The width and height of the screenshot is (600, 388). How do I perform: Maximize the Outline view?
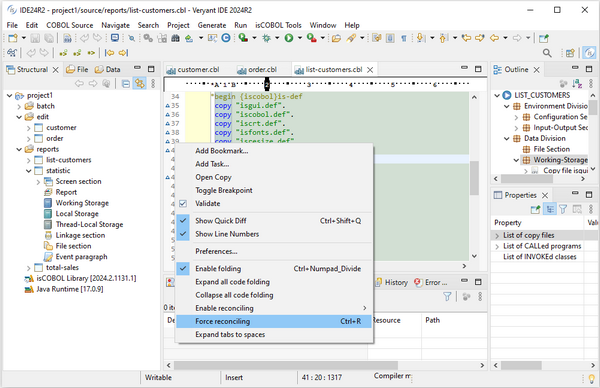(x=589, y=69)
